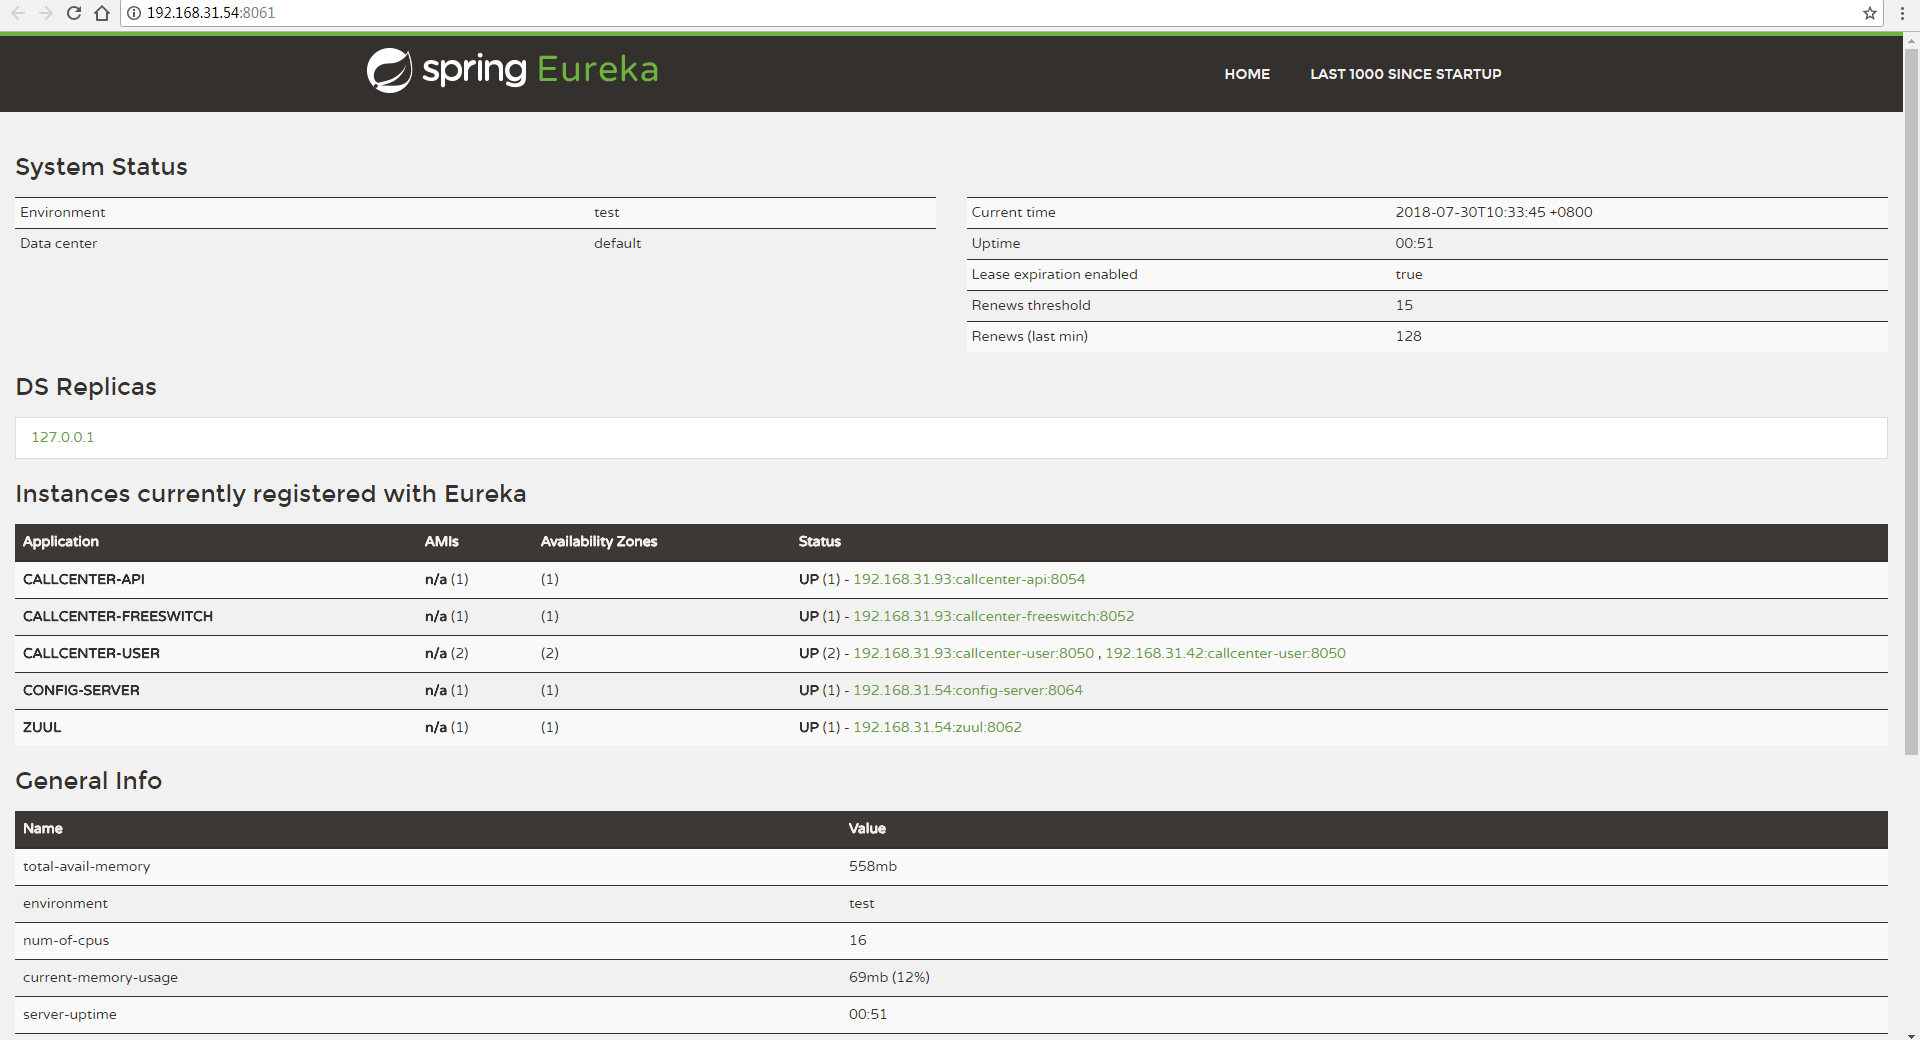The height and width of the screenshot is (1040, 1920).
Task: Select the CONFIG-SERVER application name
Action: [81, 690]
